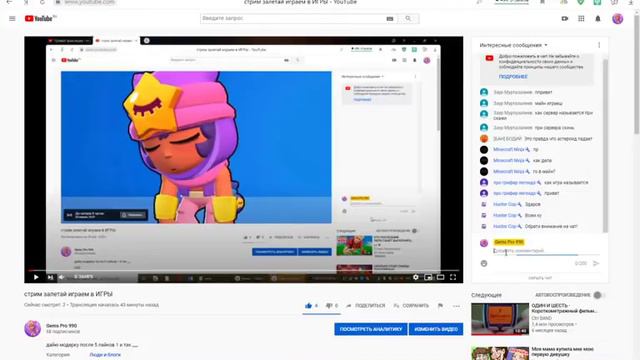Screen dimensions: 640x360
Task: Toggle the Автовоспроизведение autoplay switch
Action: pos(599,295)
